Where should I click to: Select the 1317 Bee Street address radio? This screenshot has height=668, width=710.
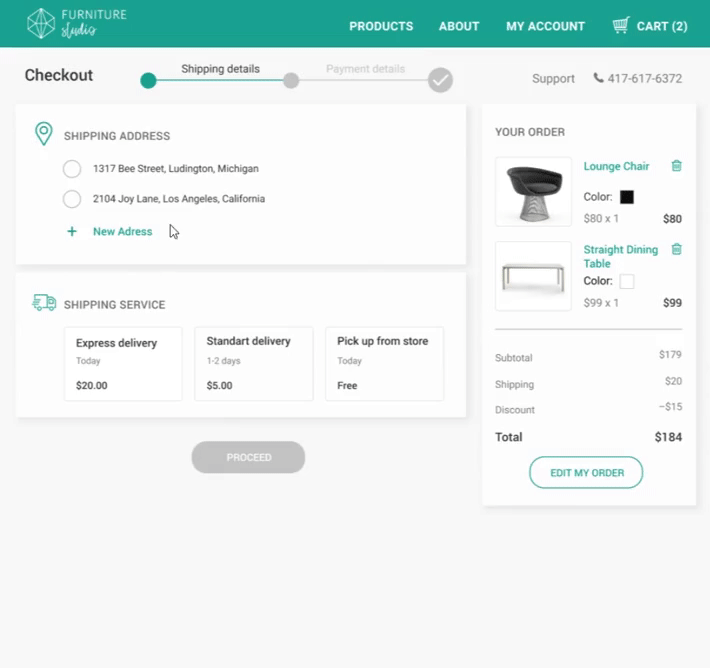[x=72, y=169]
